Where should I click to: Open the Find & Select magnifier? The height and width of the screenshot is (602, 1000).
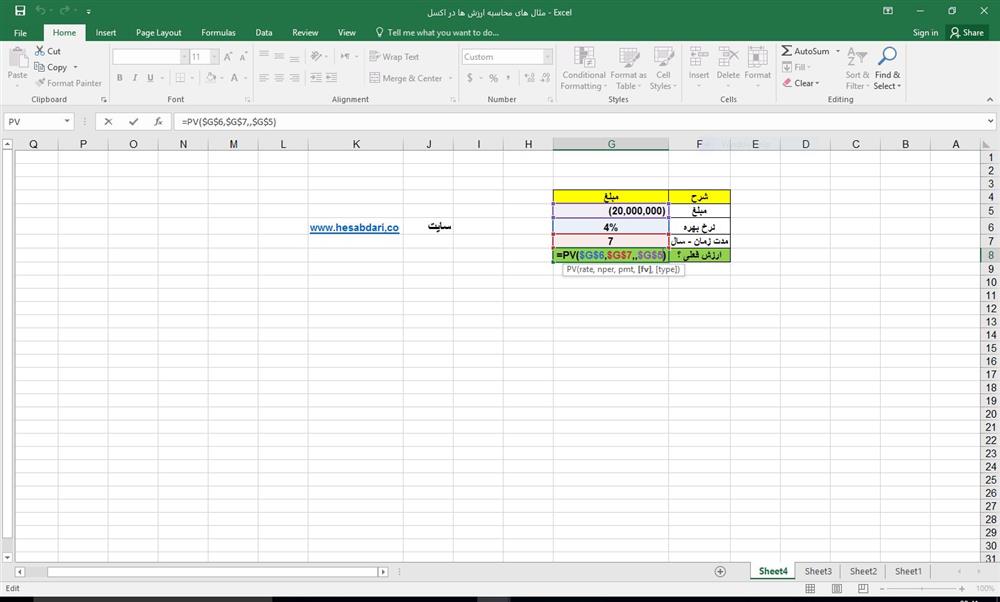(x=887, y=58)
